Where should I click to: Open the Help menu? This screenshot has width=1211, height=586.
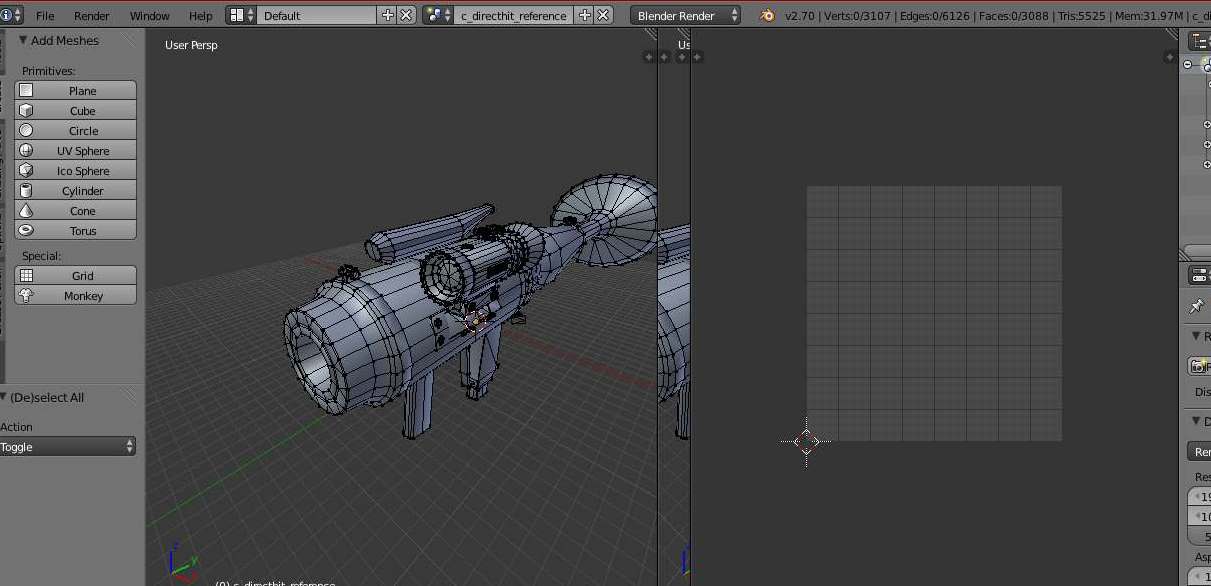201,16
